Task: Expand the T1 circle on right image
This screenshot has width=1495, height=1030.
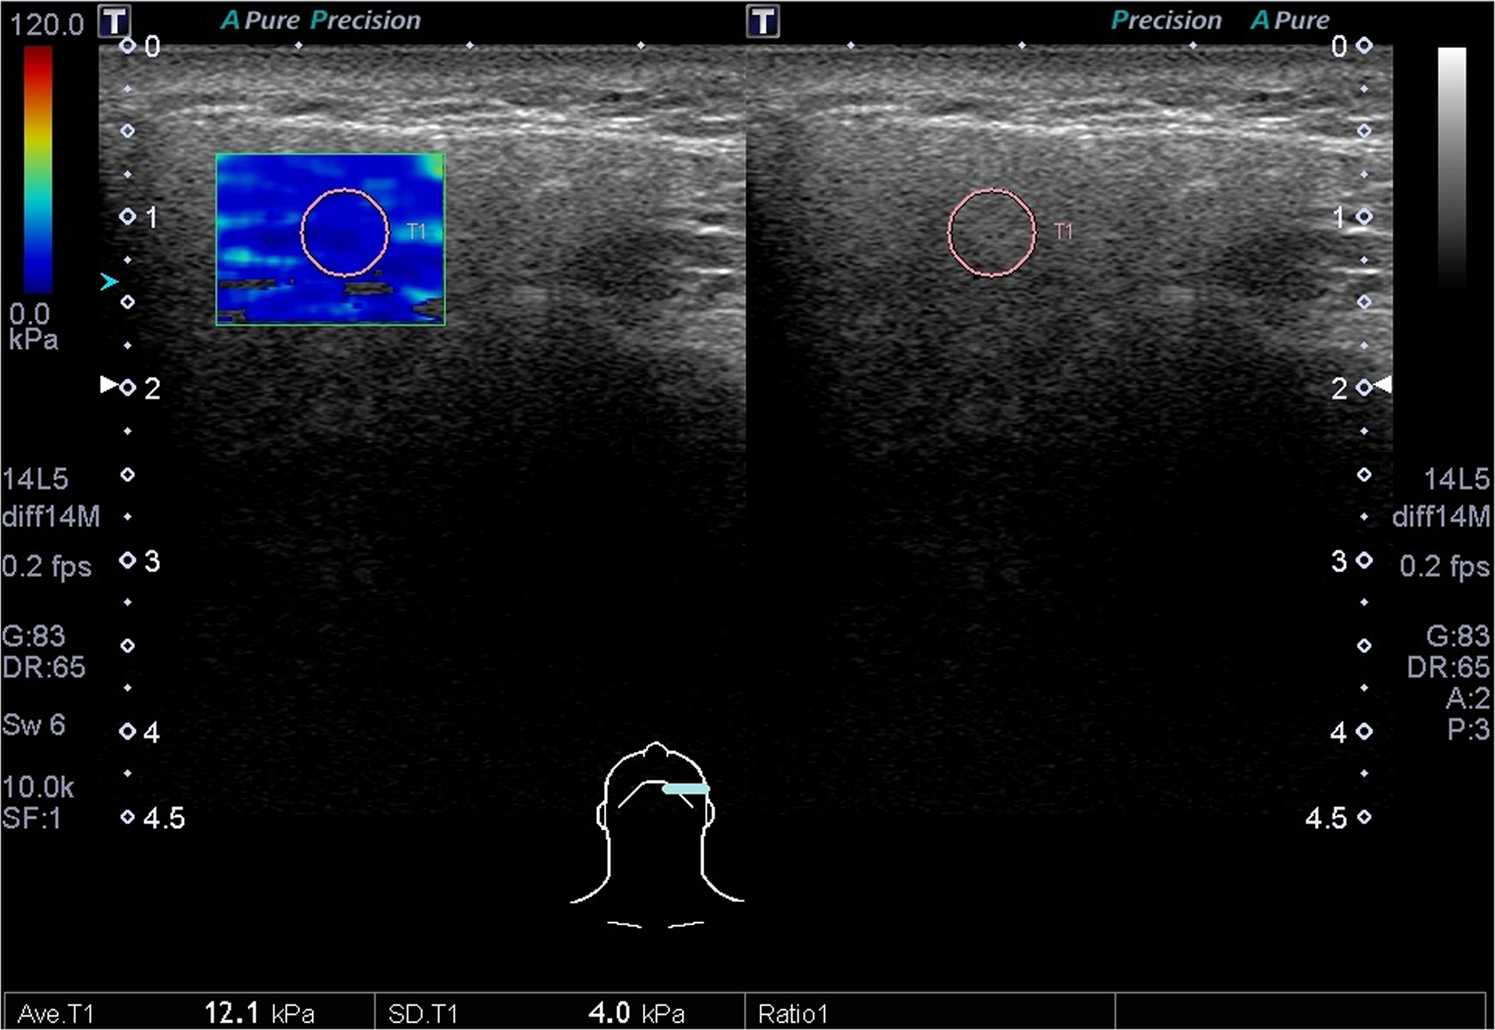Action: pos(992,232)
